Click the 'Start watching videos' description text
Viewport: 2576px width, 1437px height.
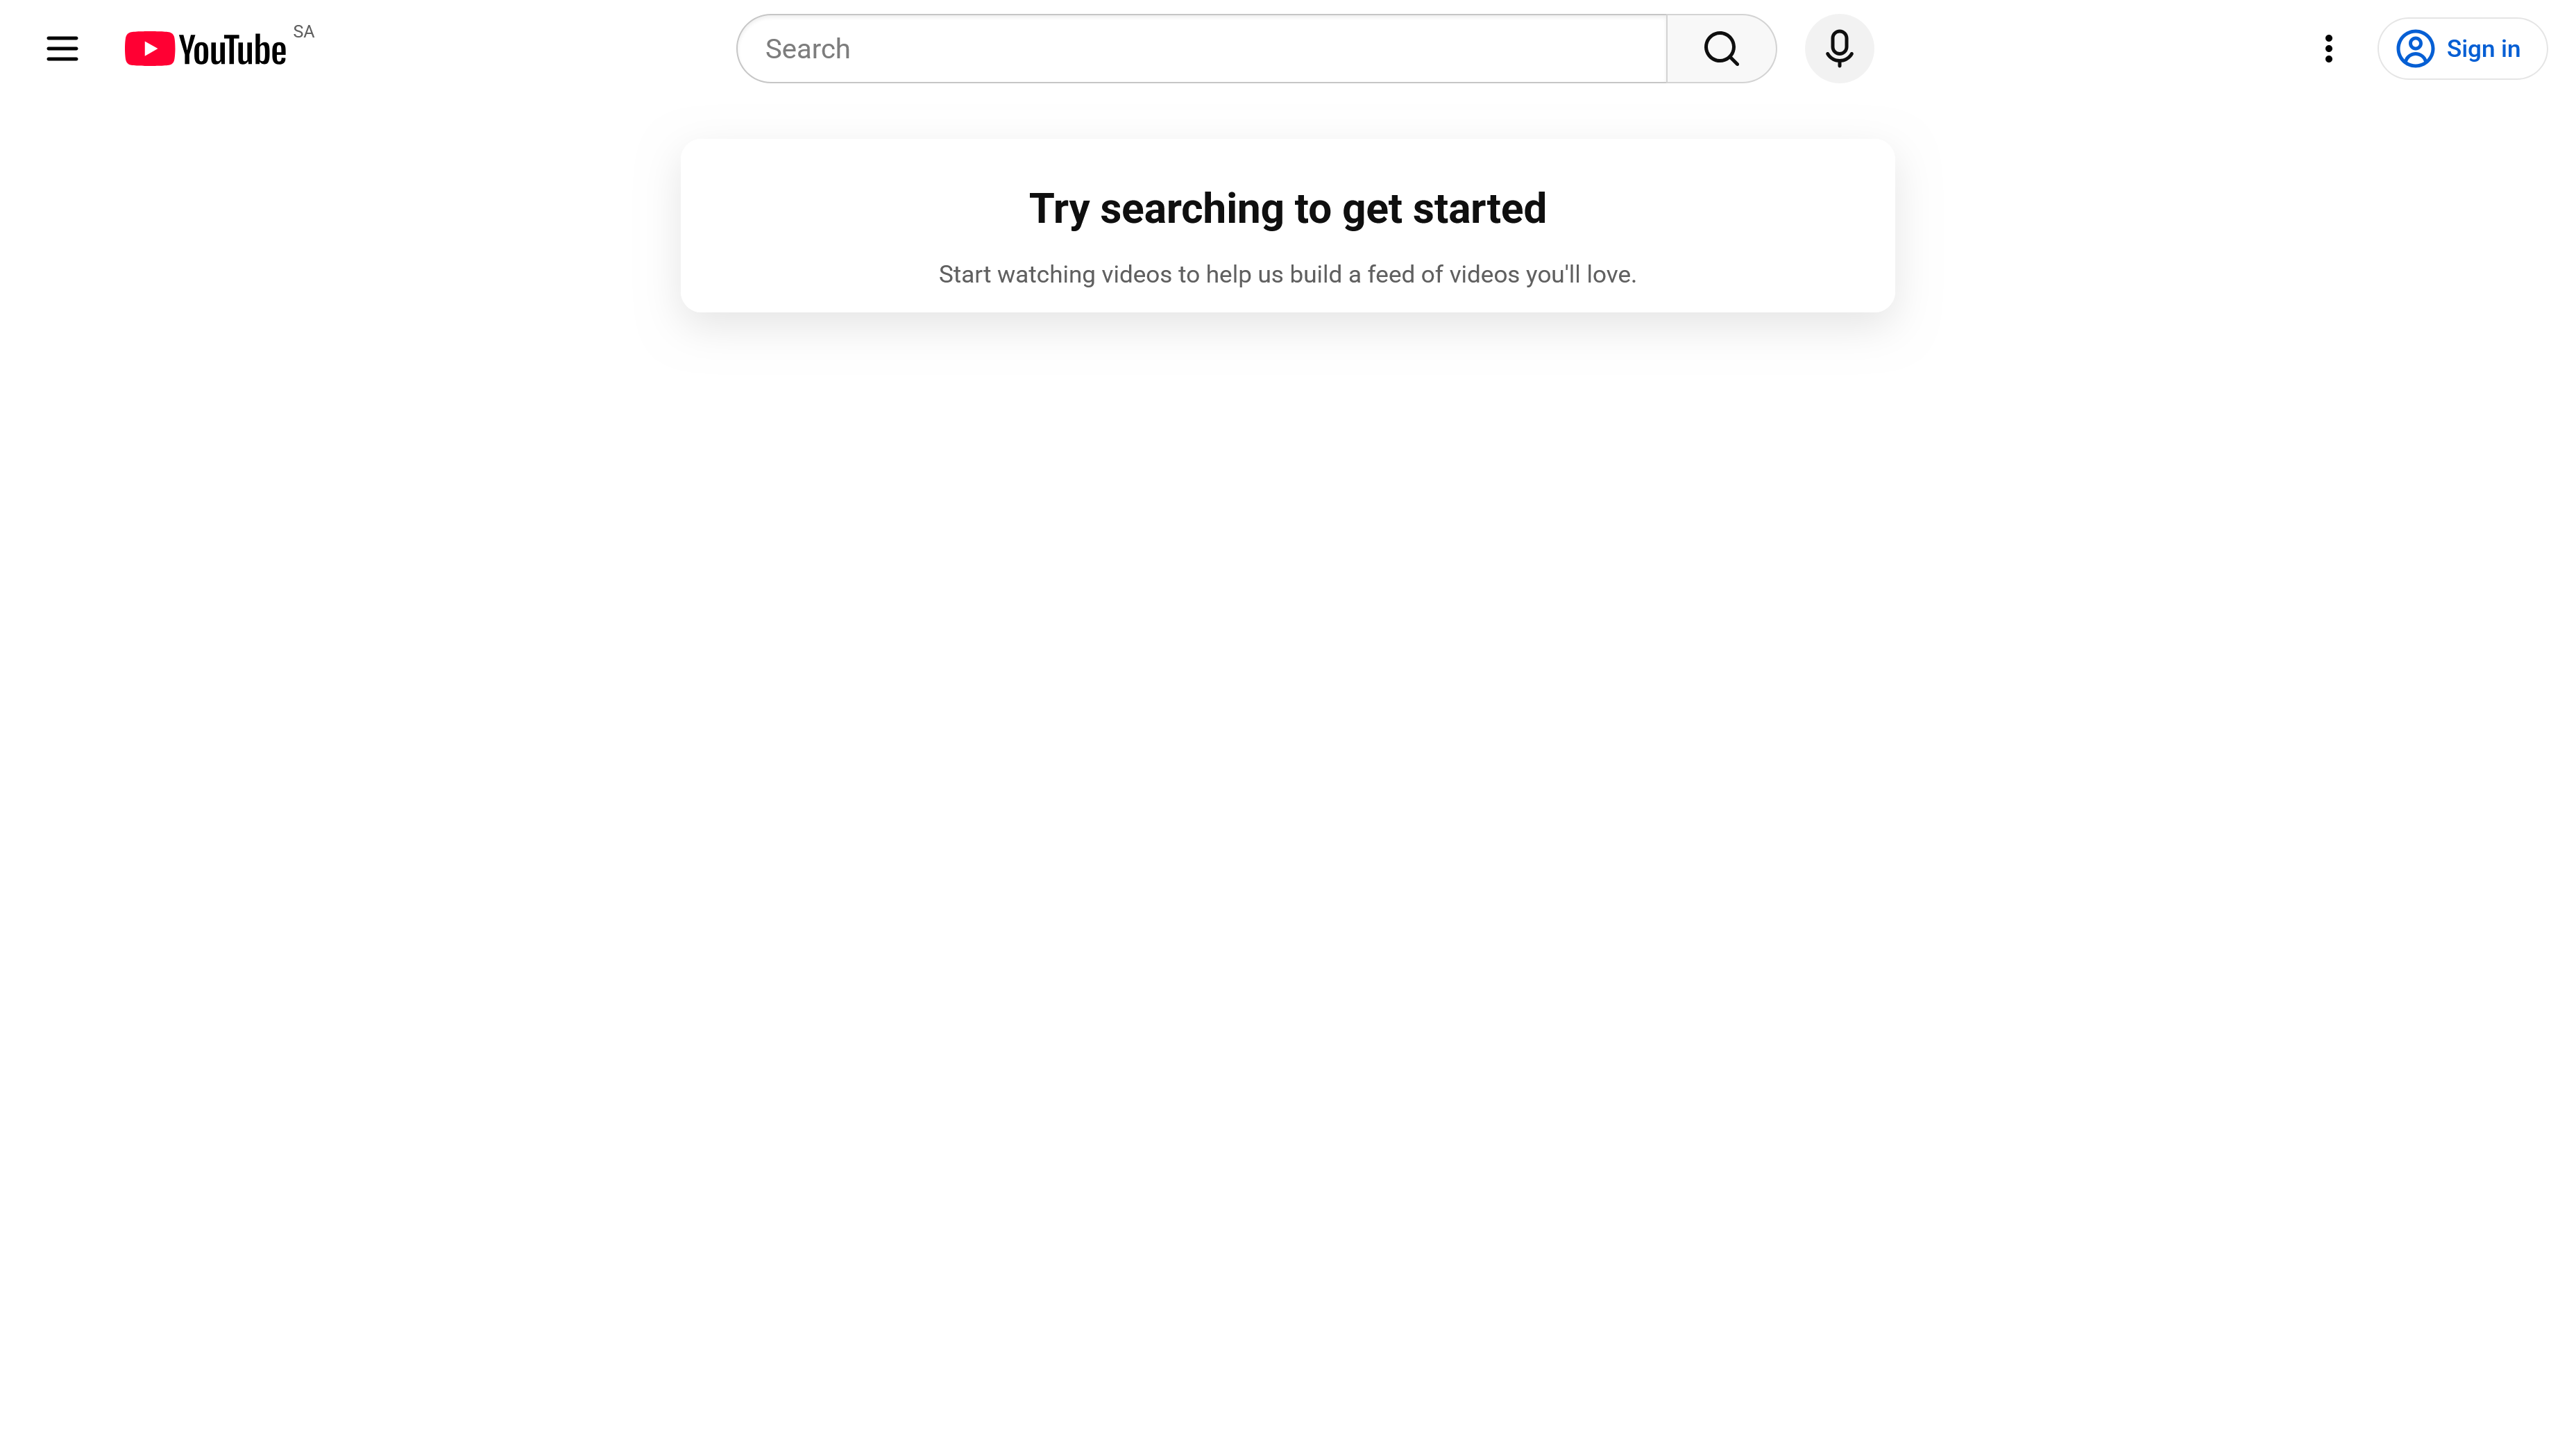tap(1288, 274)
